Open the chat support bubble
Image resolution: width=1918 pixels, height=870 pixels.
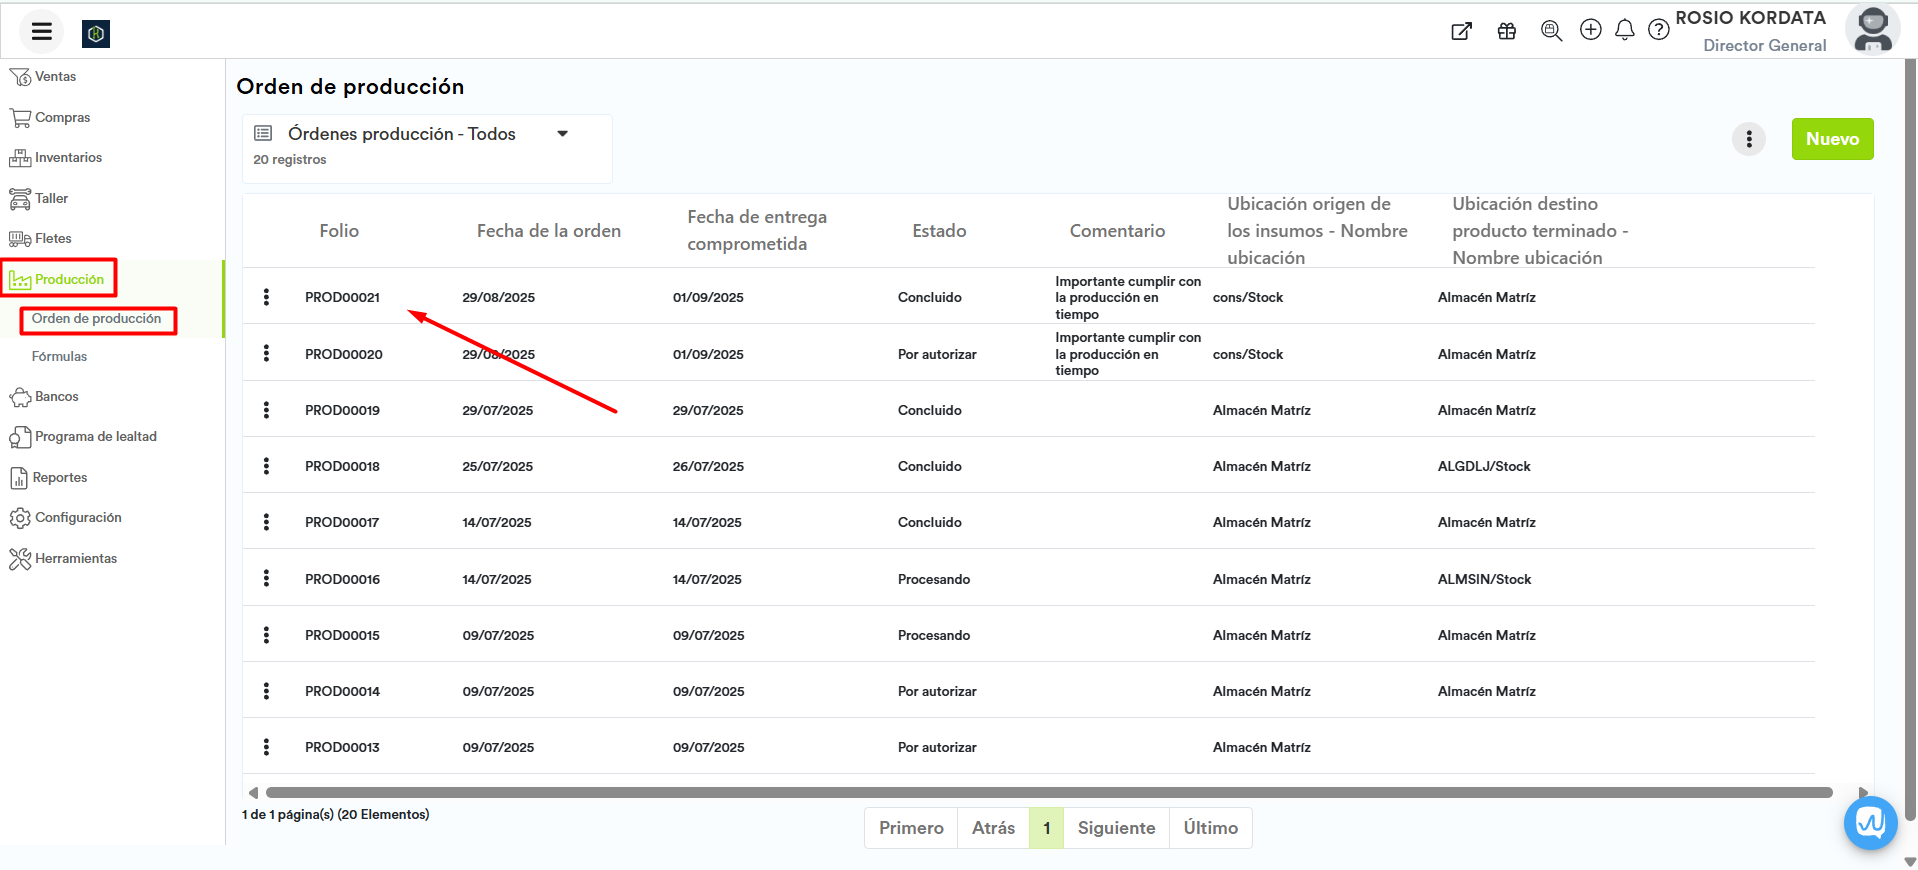click(x=1869, y=823)
